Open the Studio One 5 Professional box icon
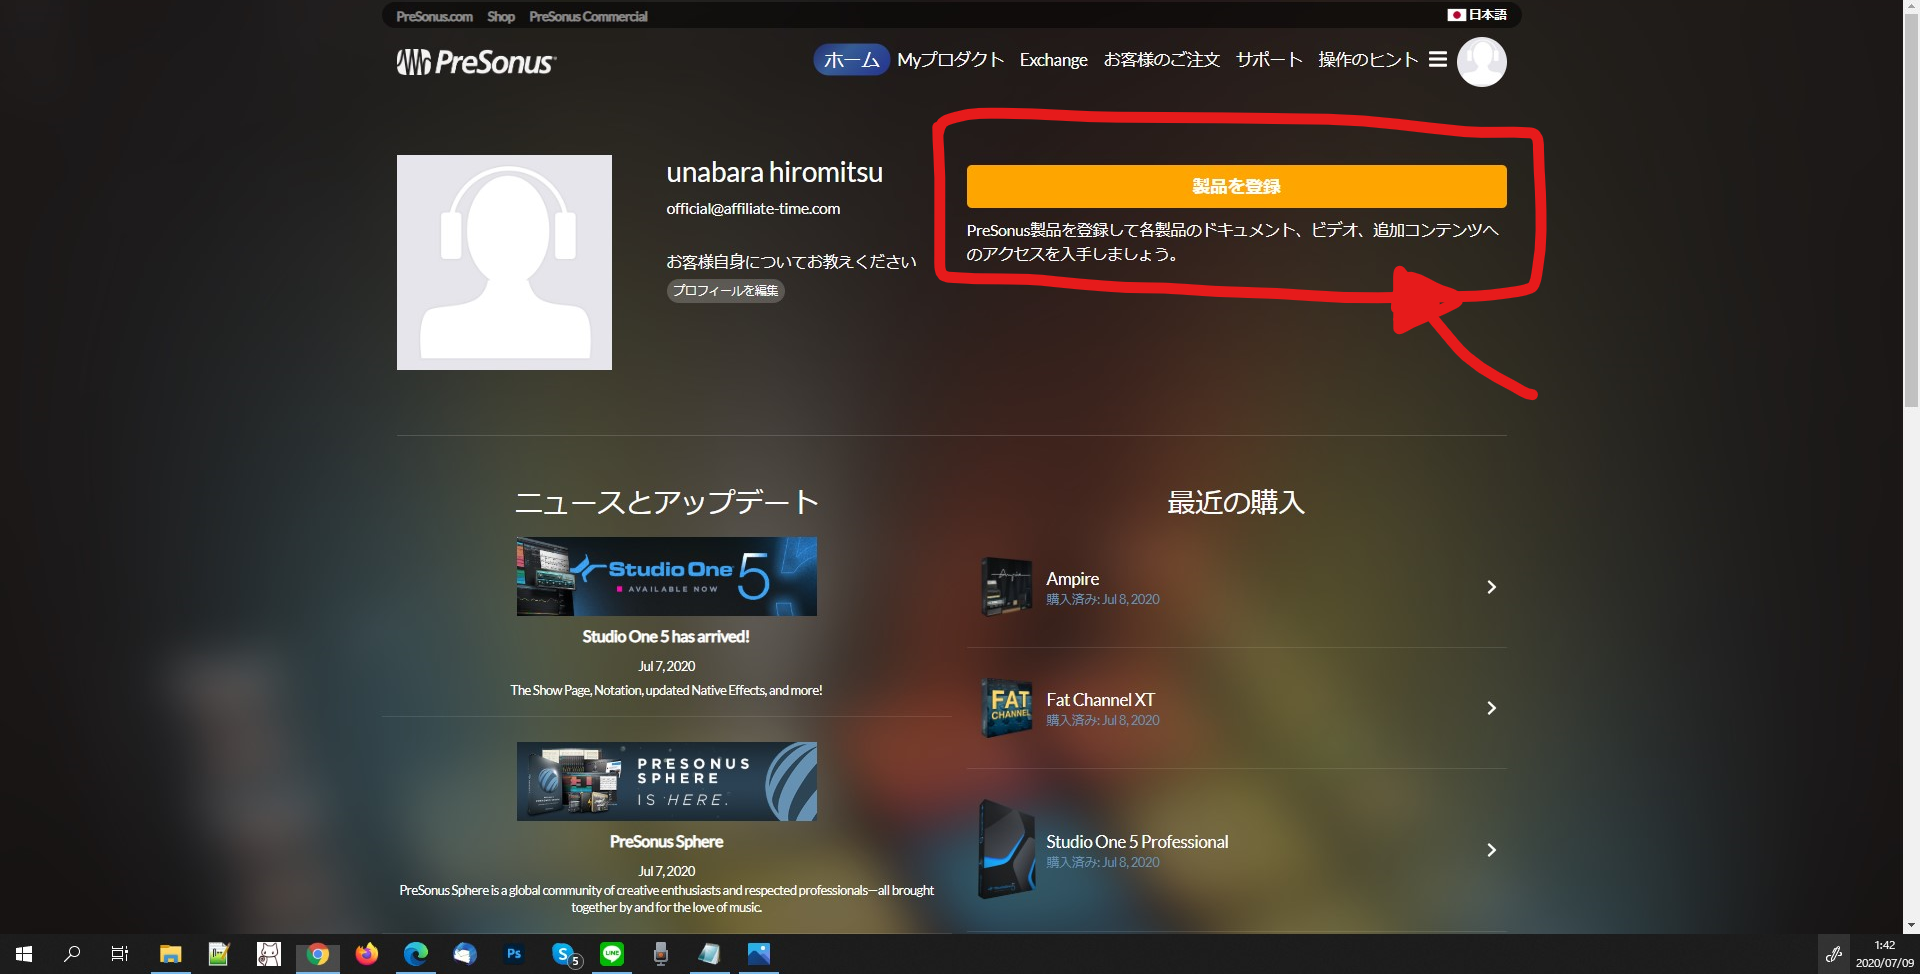1920x974 pixels. coord(1006,849)
